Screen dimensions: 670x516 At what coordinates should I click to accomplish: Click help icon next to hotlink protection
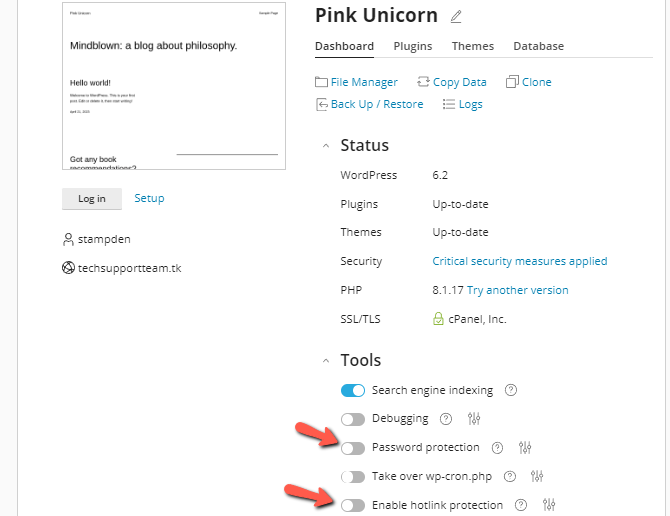click(x=520, y=505)
